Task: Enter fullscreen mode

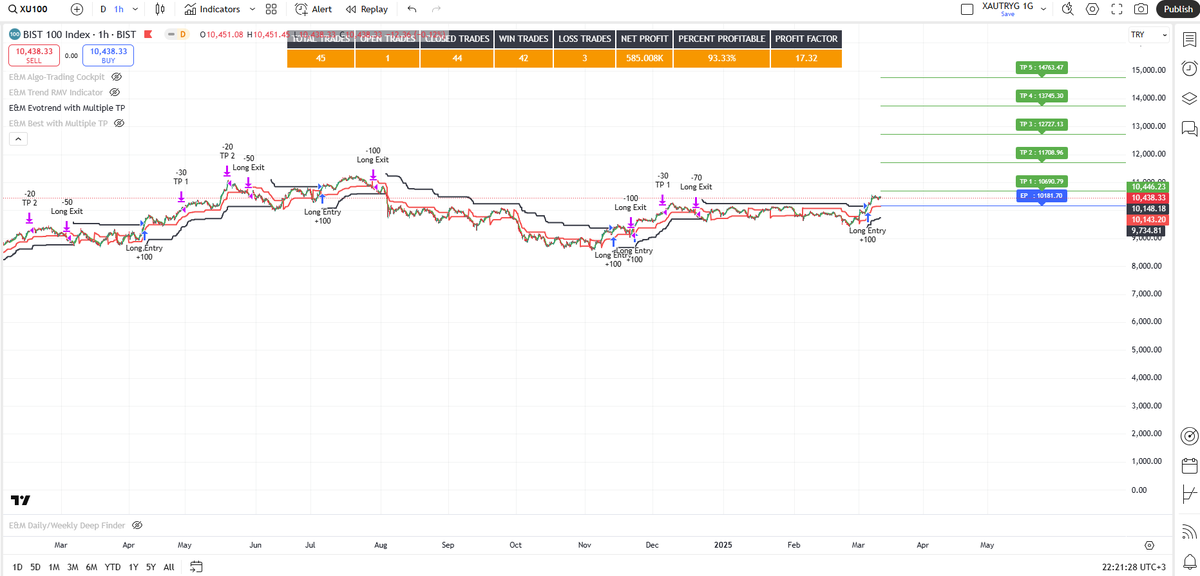Action: click(1117, 9)
